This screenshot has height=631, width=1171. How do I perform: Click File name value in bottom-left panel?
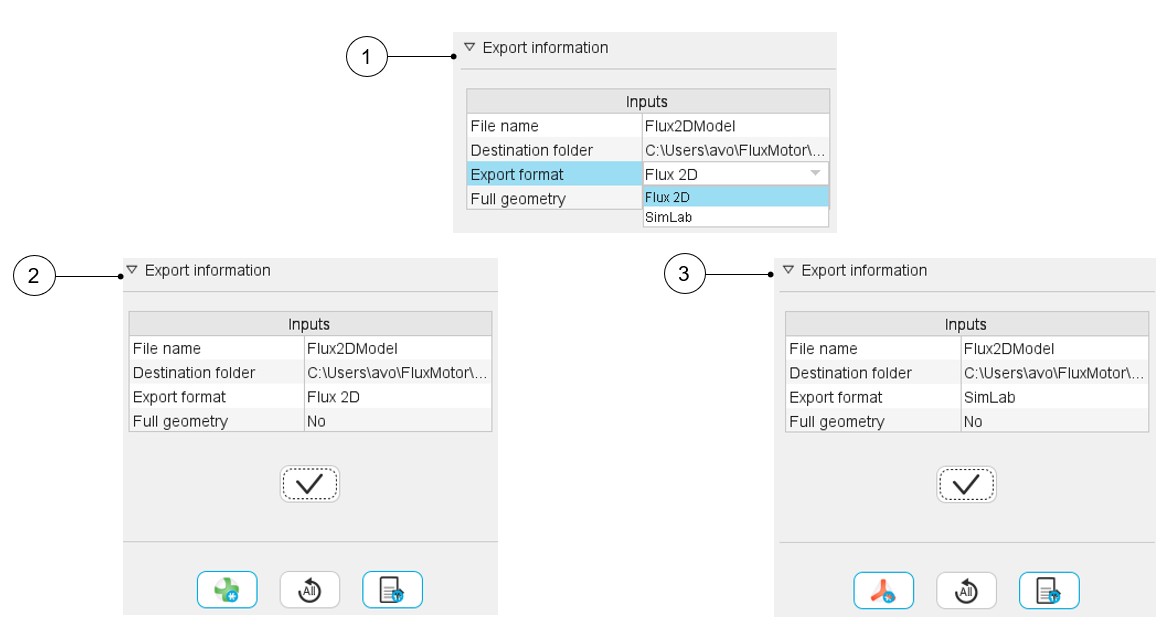(397, 348)
